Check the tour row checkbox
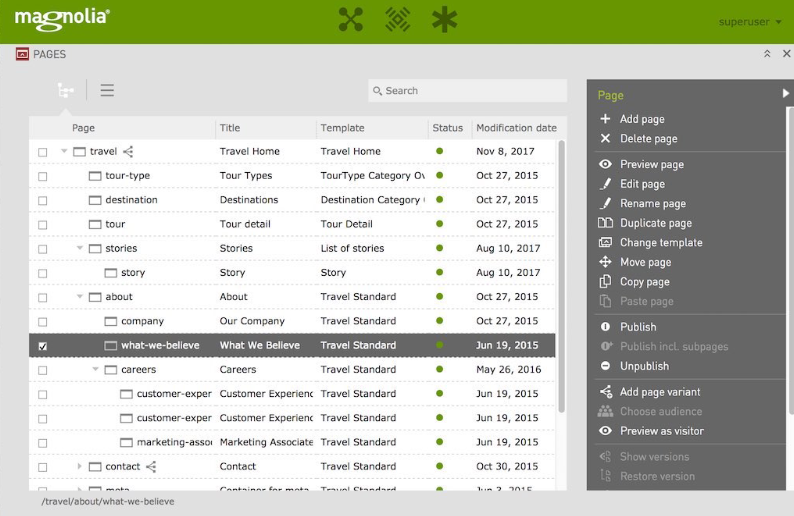 (43, 225)
